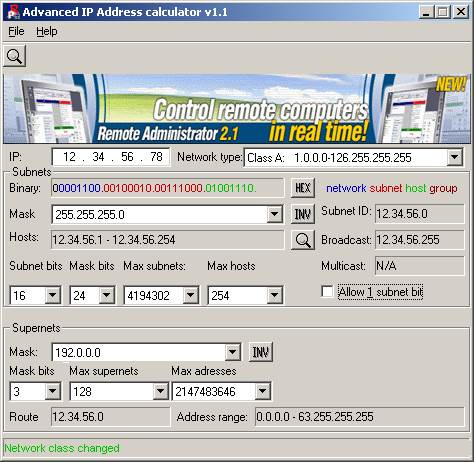Screen dimensions: 474x462
Task: Maximize the IP Address calculator window
Action: pyautogui.click(x=443, y=12)
